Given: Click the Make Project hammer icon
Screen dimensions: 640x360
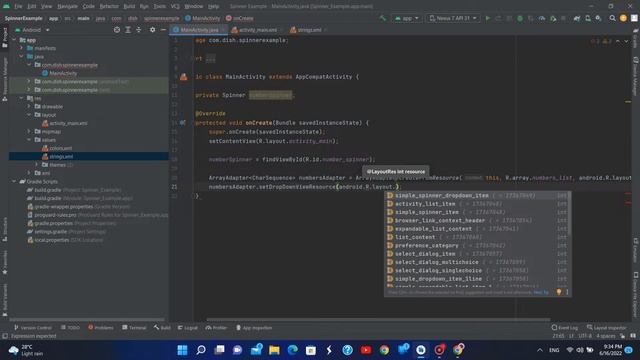Looking at the screenshot, I should pos(382,18).
